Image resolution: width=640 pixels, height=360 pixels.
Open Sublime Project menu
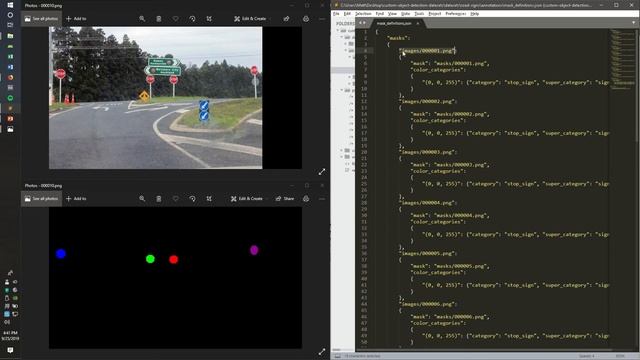click(435, 13)
